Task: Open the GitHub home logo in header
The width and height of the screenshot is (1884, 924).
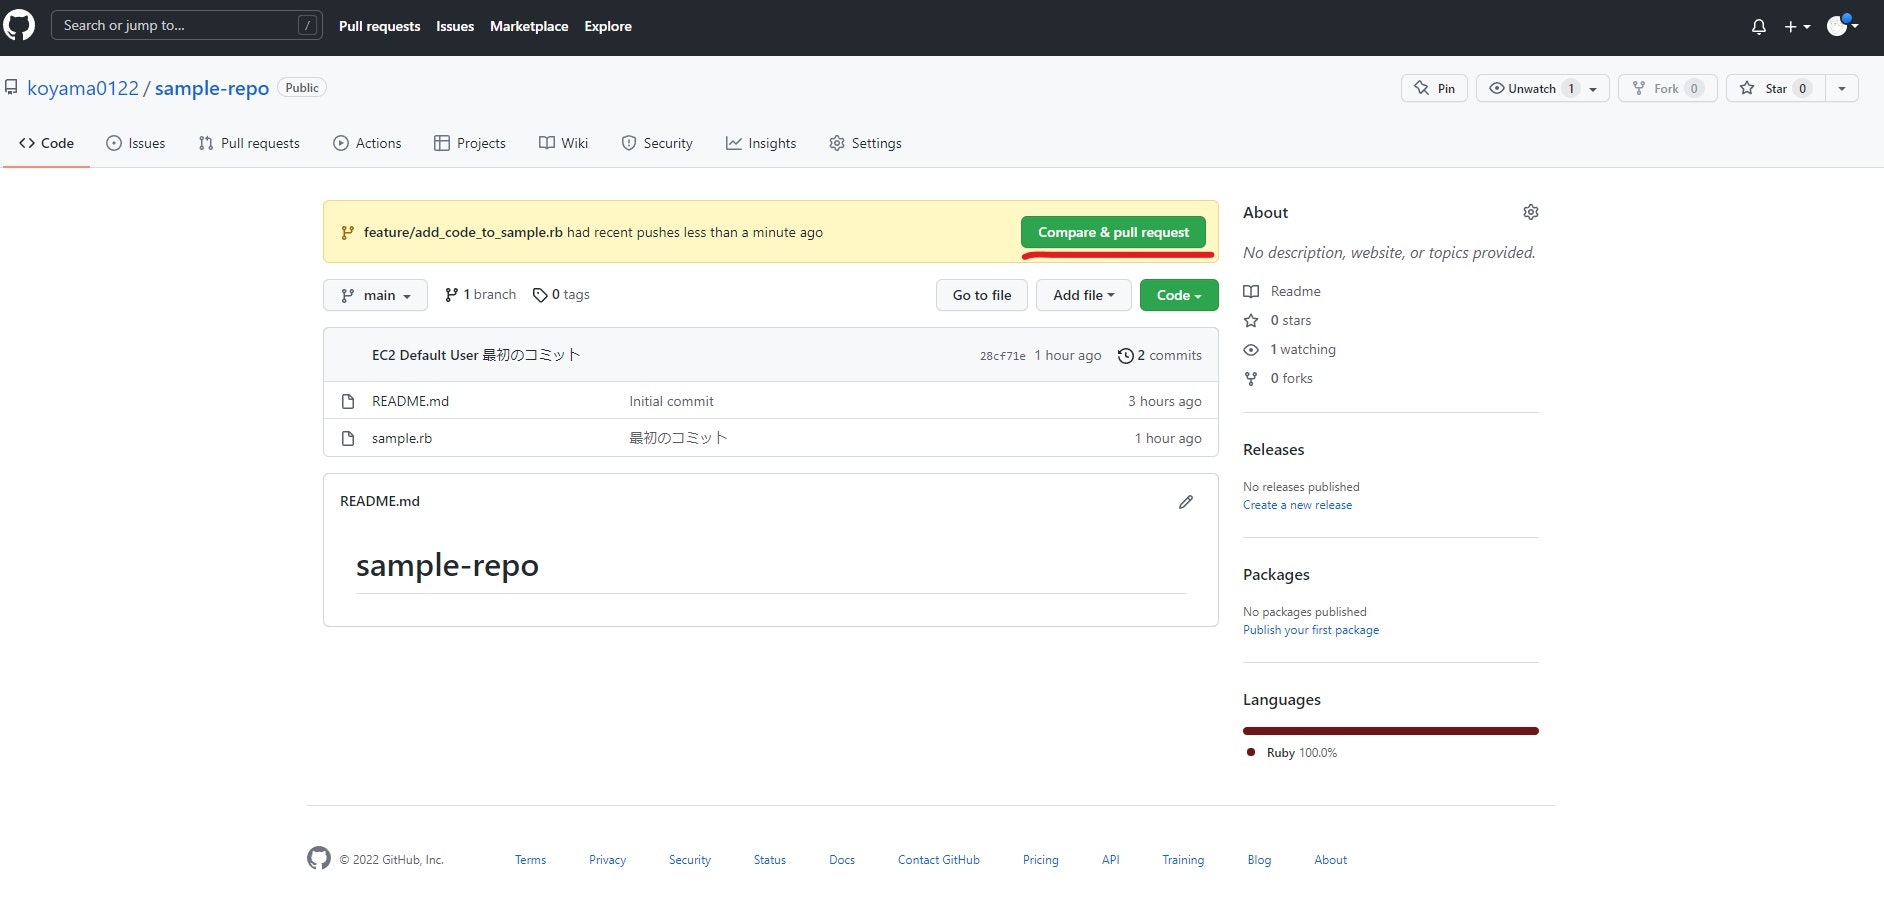Action: tap(19, 25)
